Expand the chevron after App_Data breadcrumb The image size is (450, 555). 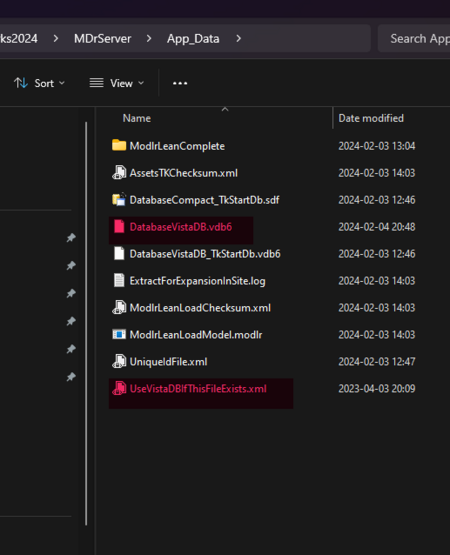pos(238,38)
